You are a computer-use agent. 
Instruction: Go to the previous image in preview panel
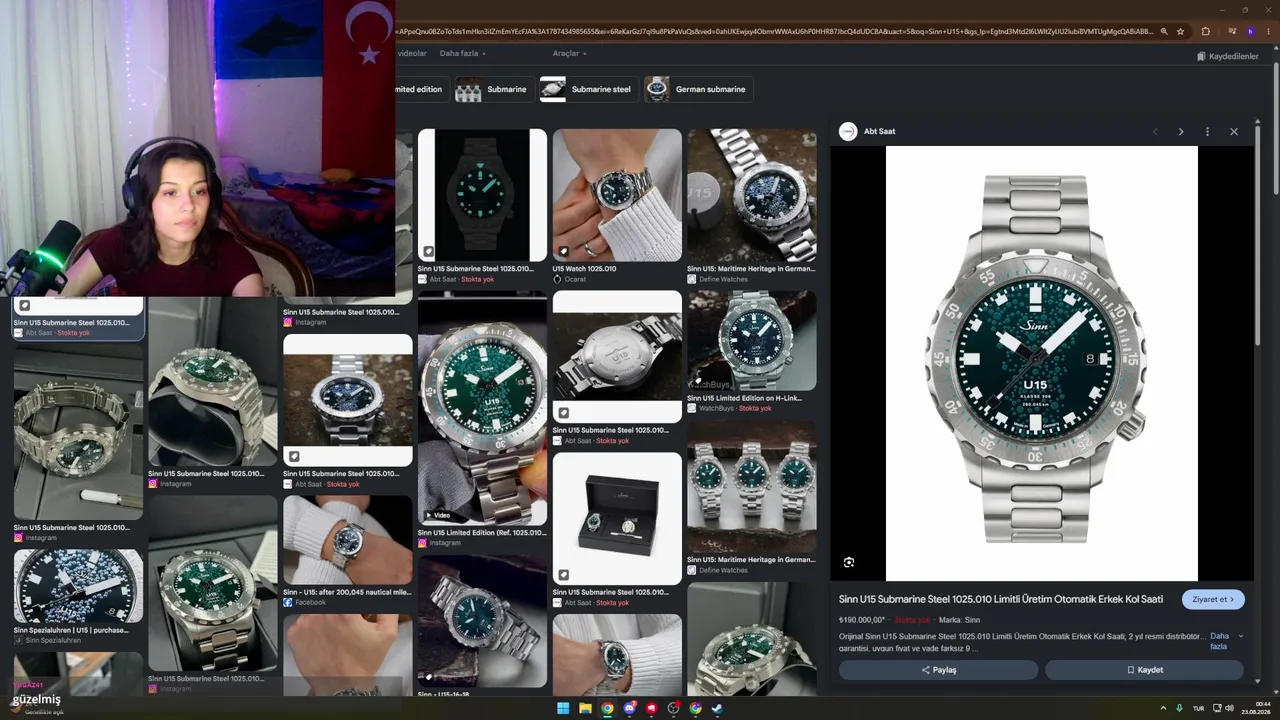1155,132
